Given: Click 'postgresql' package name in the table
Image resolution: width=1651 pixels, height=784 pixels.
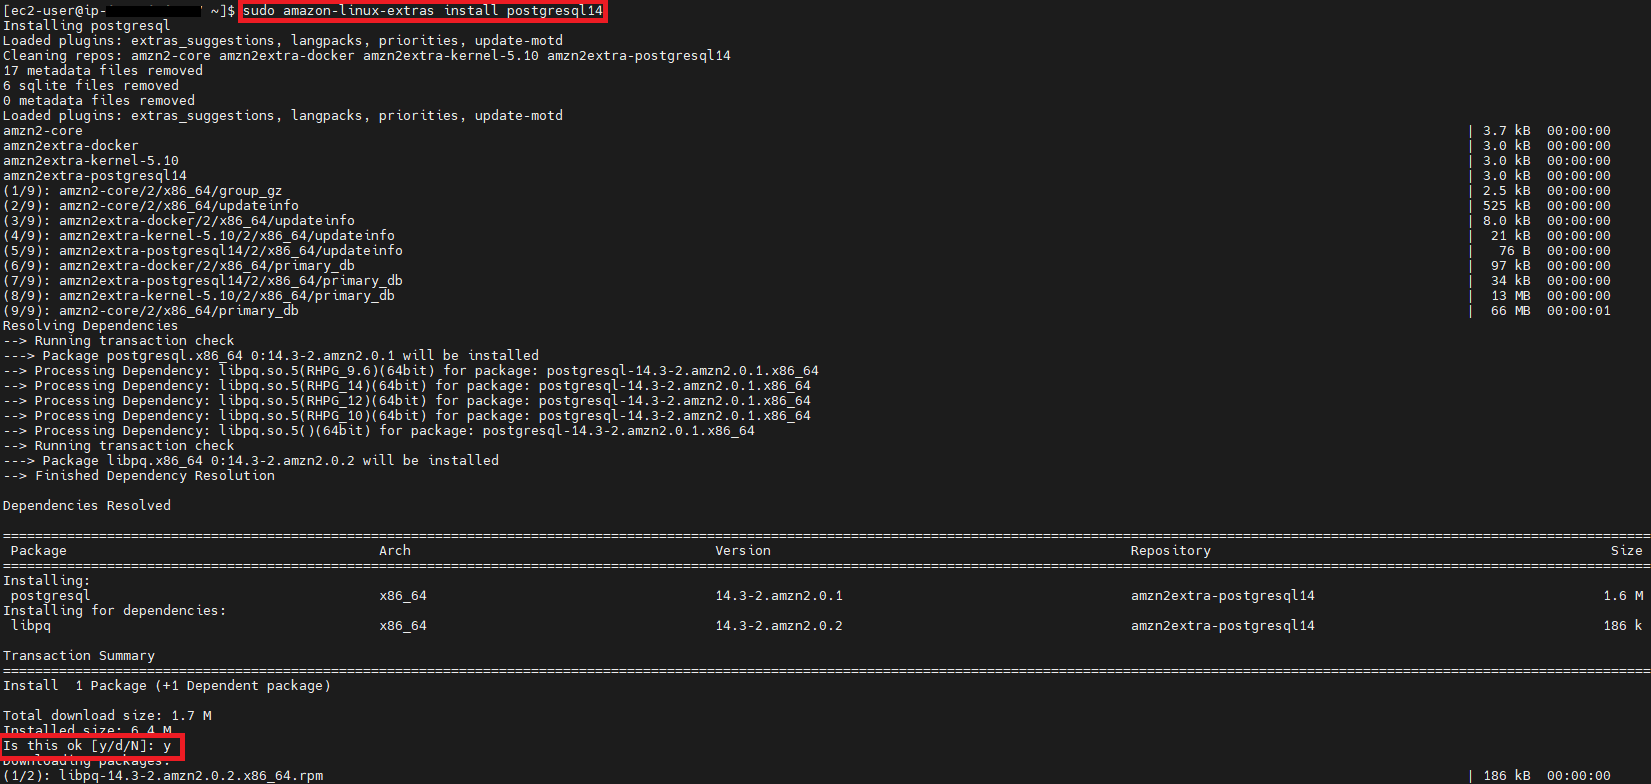Looking at the screenshot, I should (x=51, y=596).
